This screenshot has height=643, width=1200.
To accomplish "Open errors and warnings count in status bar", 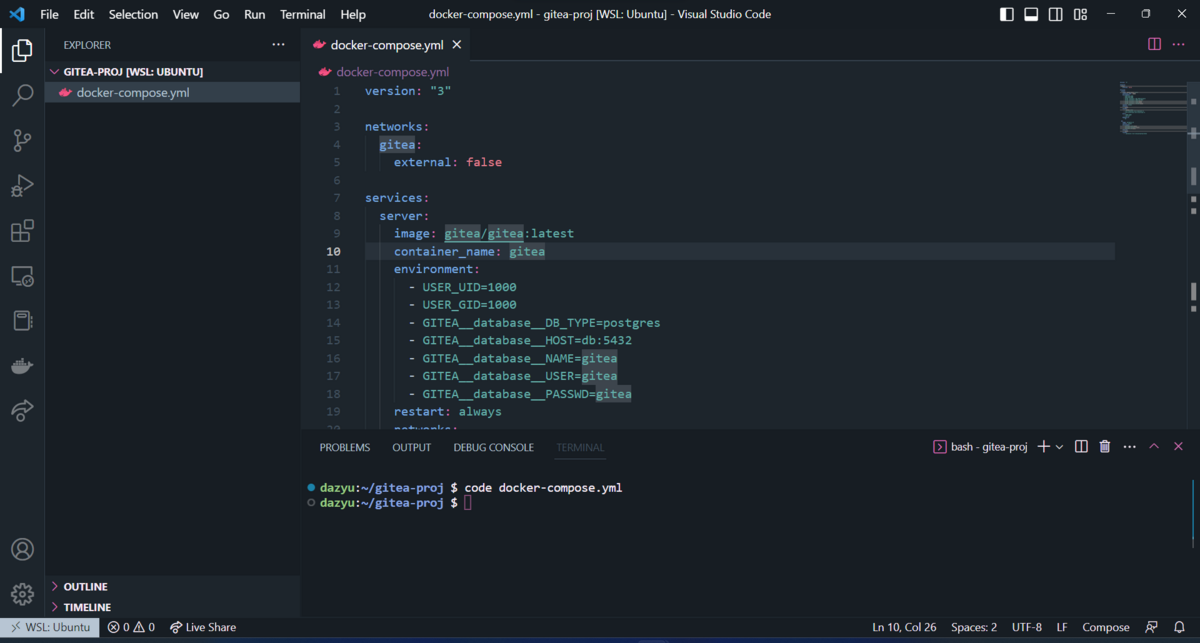I will 132,627.
